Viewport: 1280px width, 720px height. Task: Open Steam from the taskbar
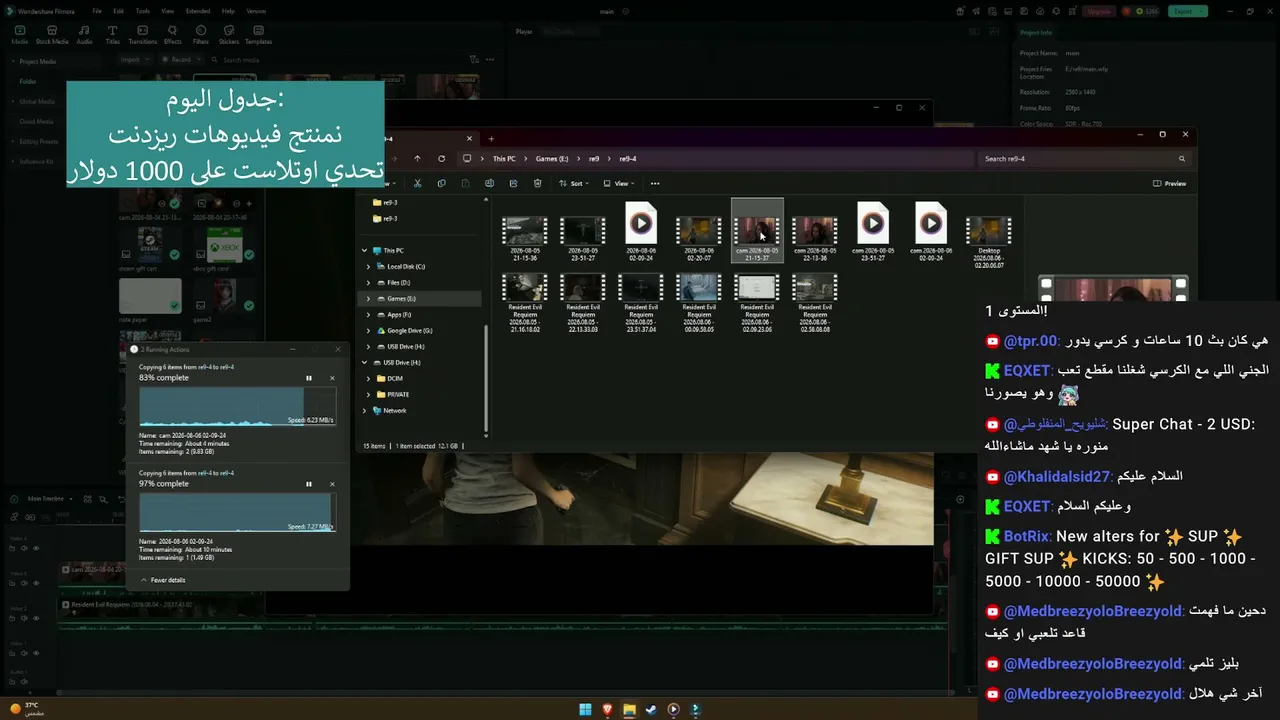coord(651,710)
